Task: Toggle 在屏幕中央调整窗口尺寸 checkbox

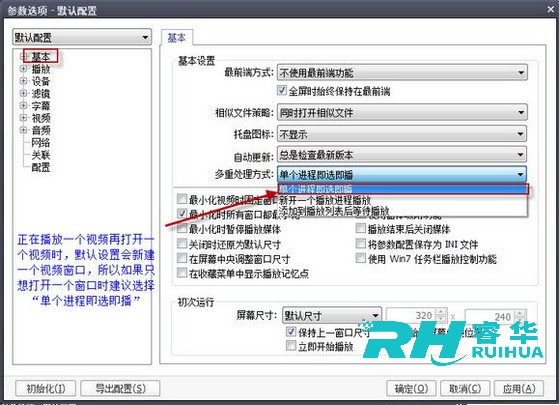Action: click(182, 258)
